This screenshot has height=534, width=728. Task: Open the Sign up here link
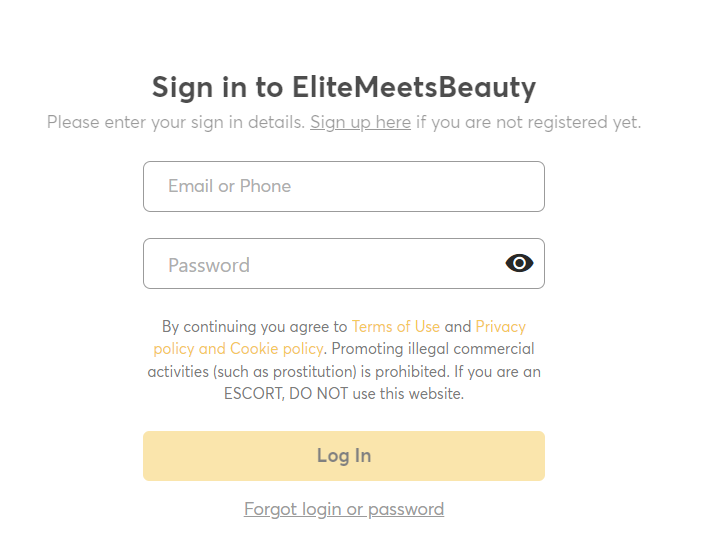[x=360, y=122]
